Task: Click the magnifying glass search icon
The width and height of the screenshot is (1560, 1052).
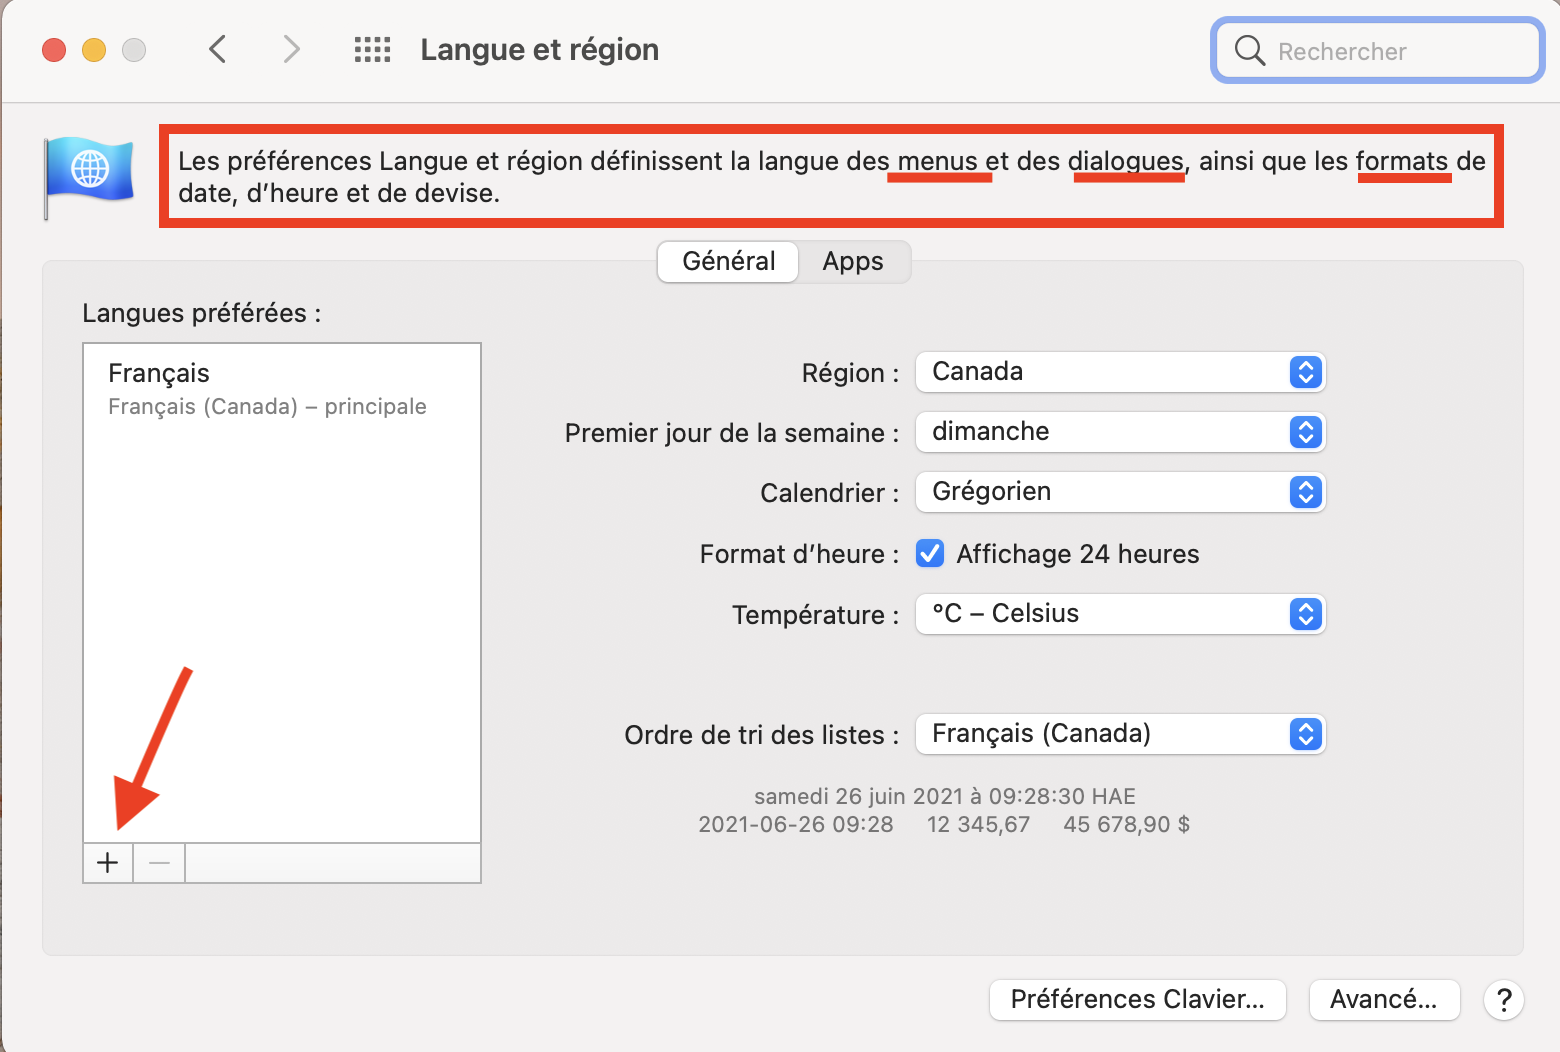Action: pyautogui.click(x=1249, y=50)
